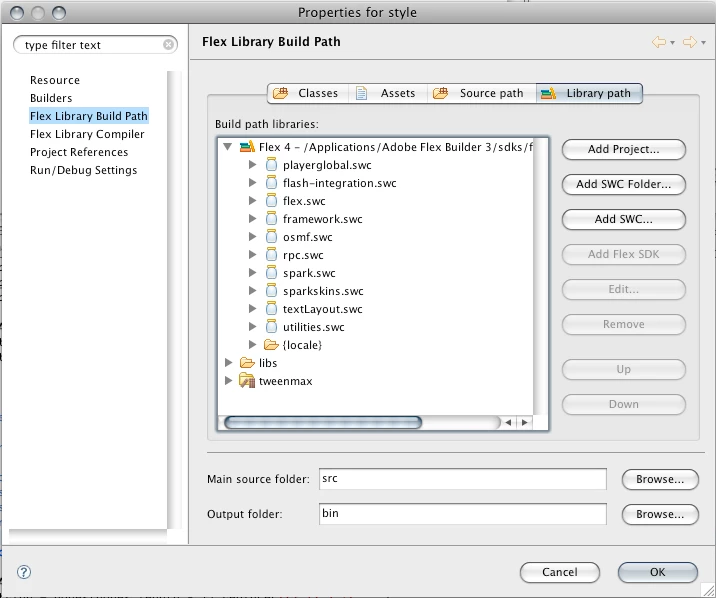Expand the playerglobal.swc node
Viewport: 716px width, 598px height.
click(252, 165)
